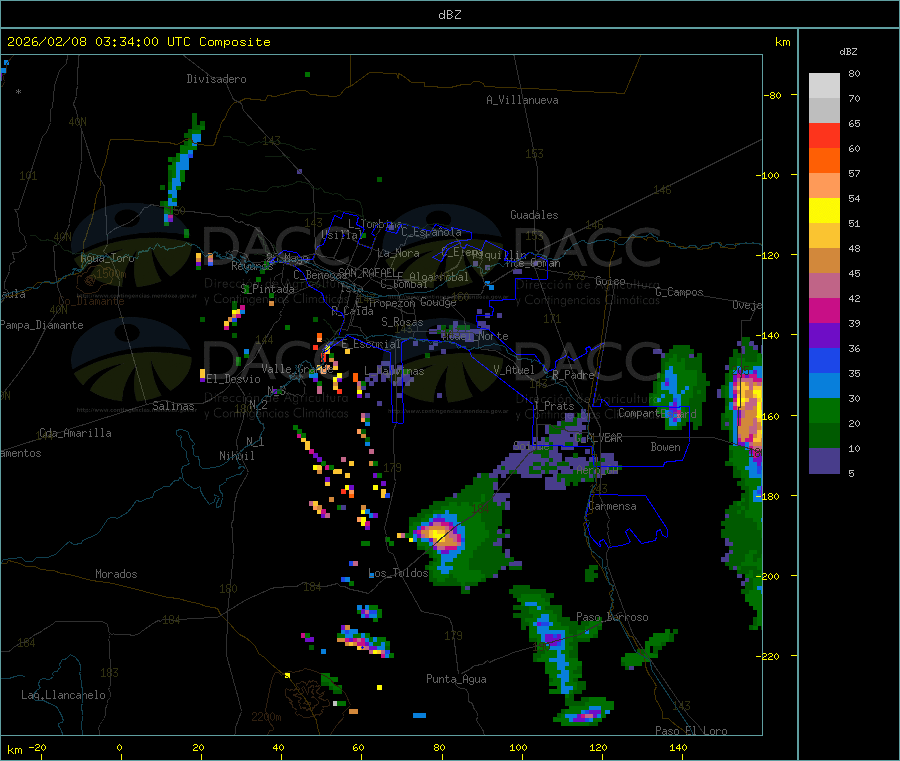Image resolution: width=900 pixels, height=761 pixels.
Task: Click the yellow 51 dBZ legend swatch
Action: pos(824,211)
